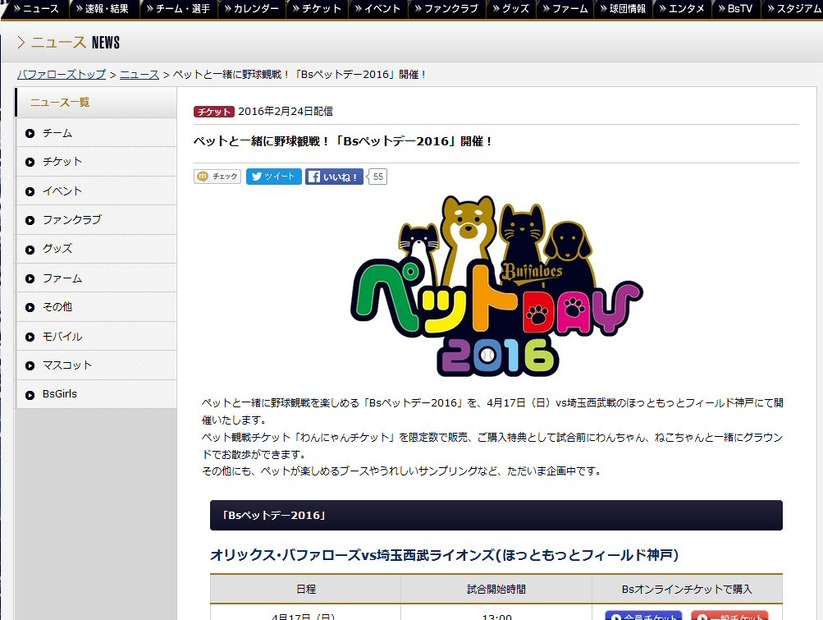Viewport: 823px width, 620px height.
Task: Click the mixi チェック share button
Action: click(x=217, y=177)
